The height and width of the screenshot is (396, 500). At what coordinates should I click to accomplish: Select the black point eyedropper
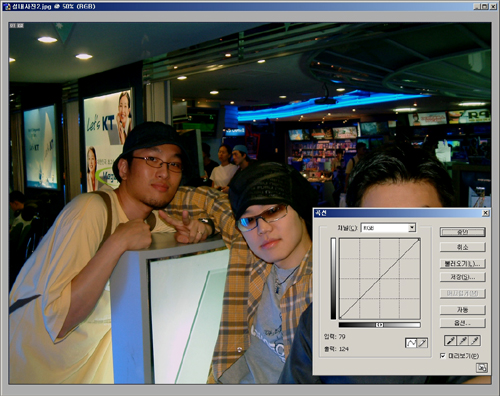pyautogui.click(x=450, y=341)
